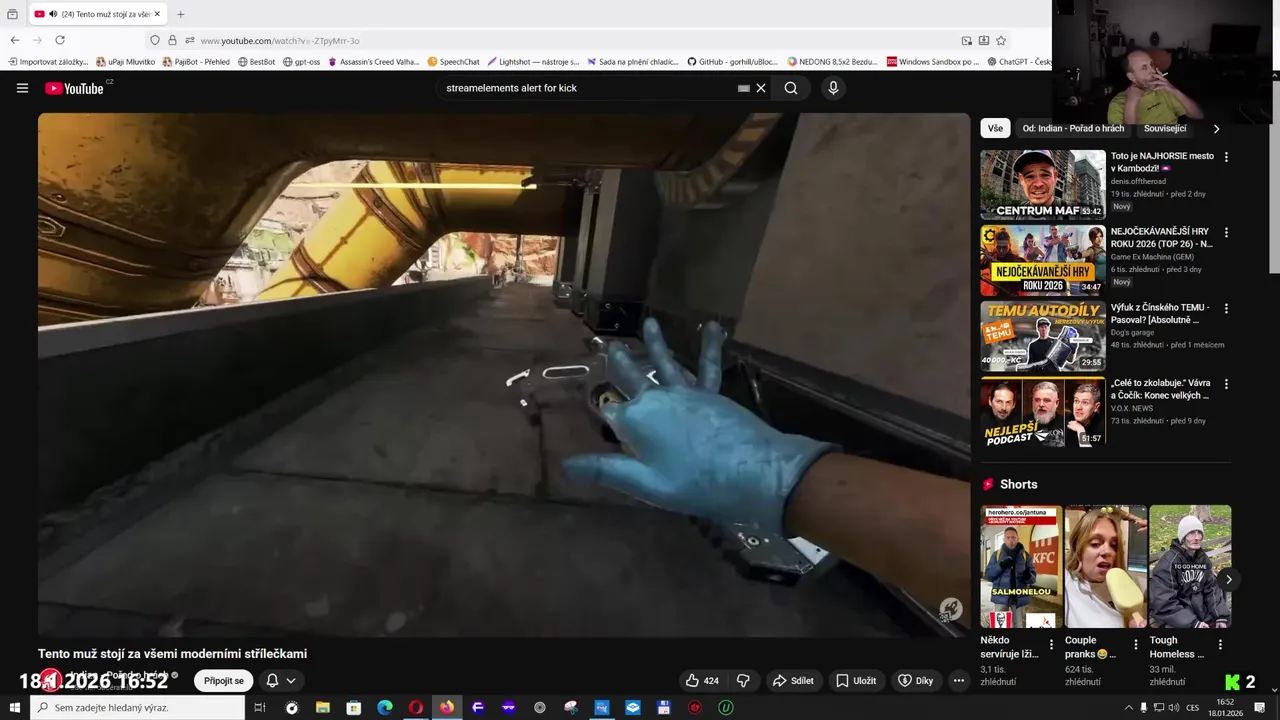This screenshot has height=720, width=1280.
Task: Clear the YouTube search box with X
Action: [761, 88]
